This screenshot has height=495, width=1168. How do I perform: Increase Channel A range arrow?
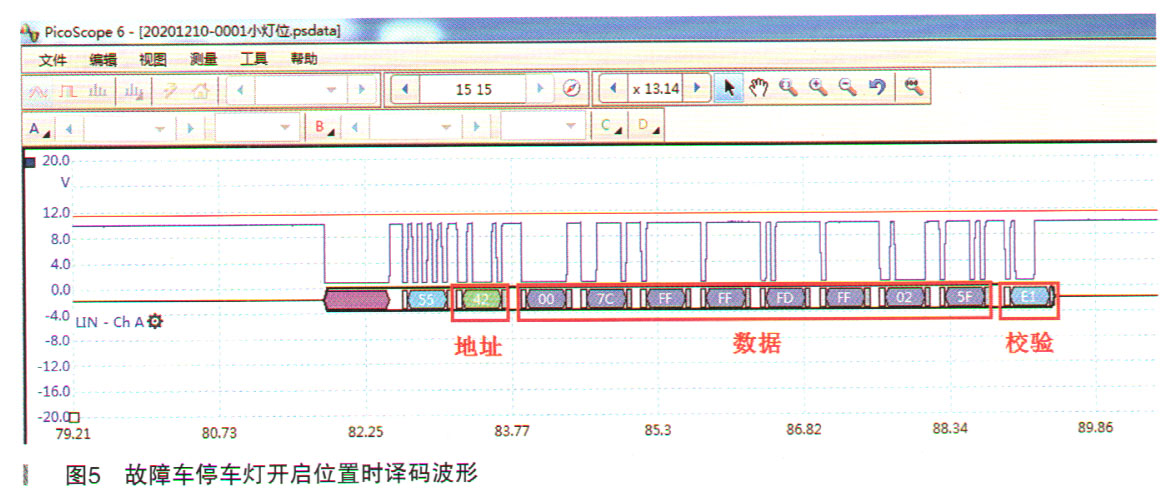click(x=191, y=128)
